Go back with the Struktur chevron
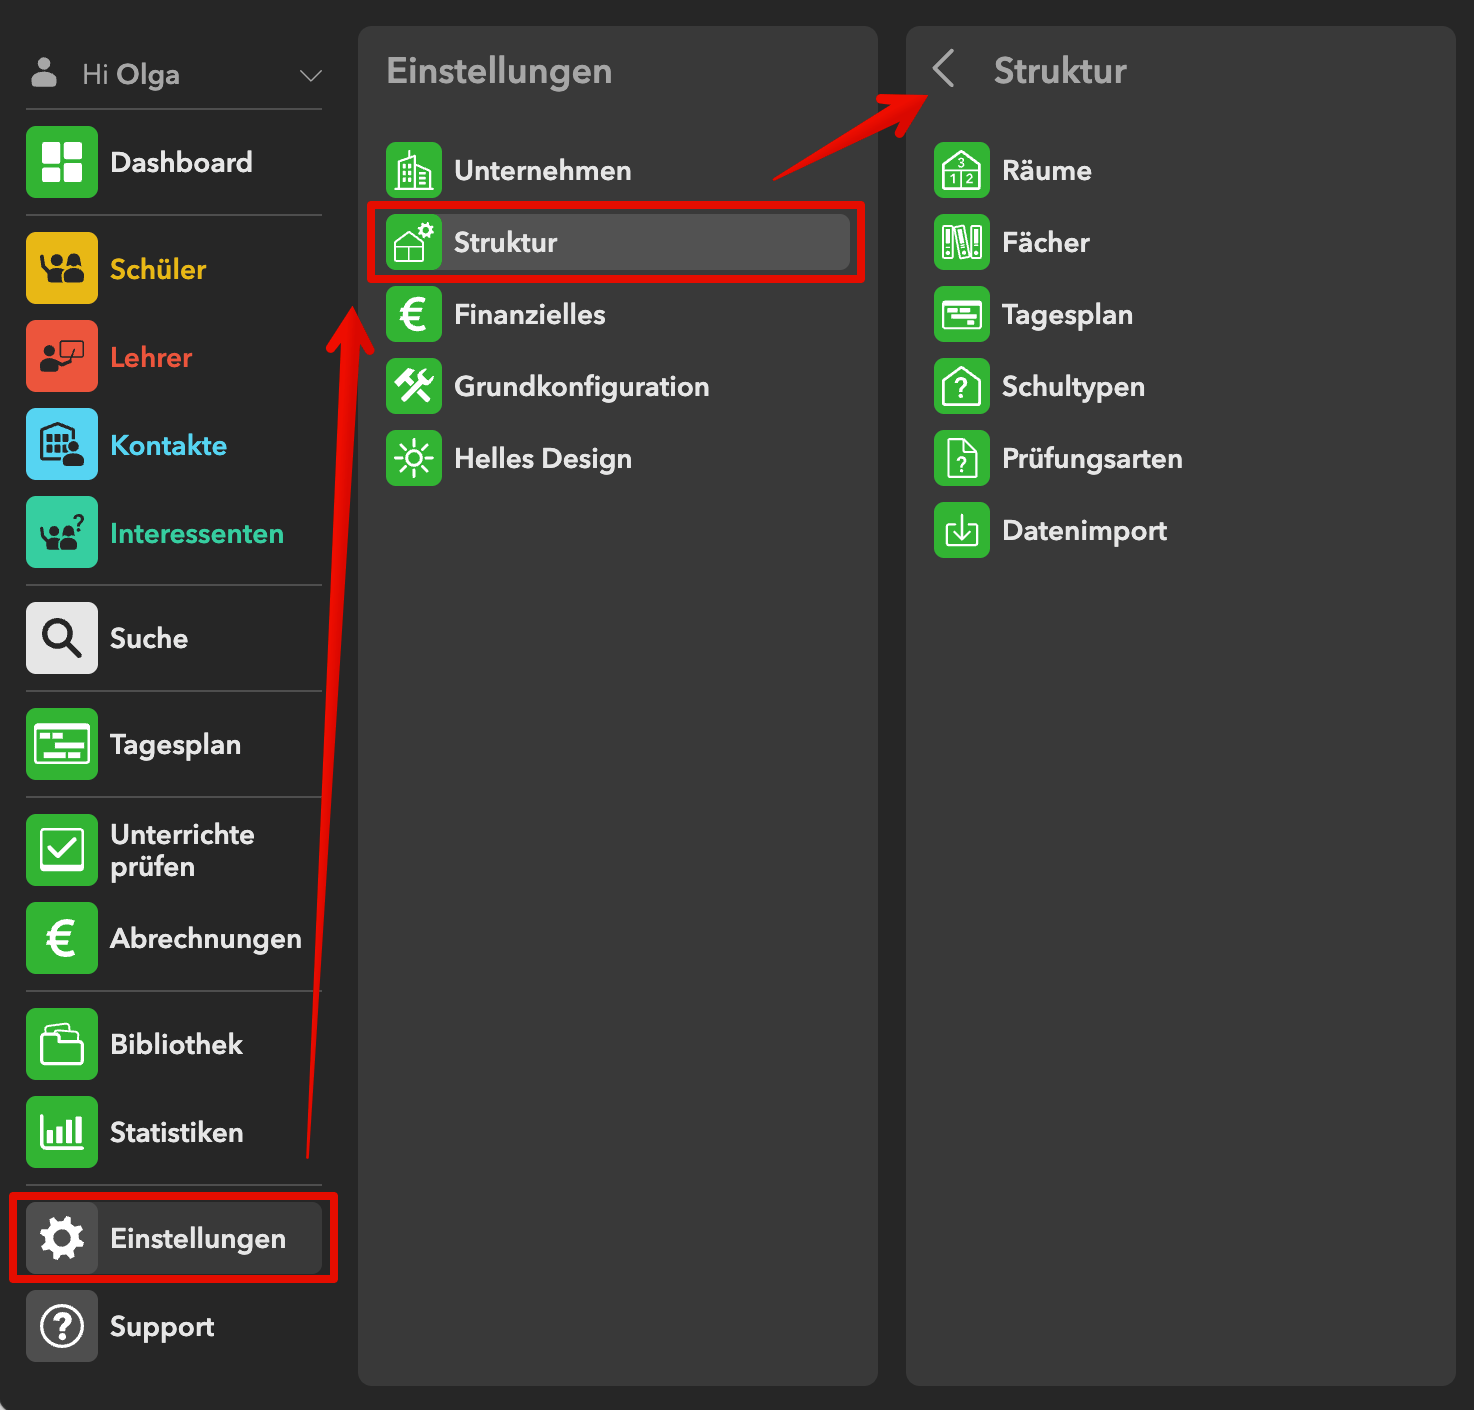Screen dimensions: 1474x1410 click(x=943, y=69)
